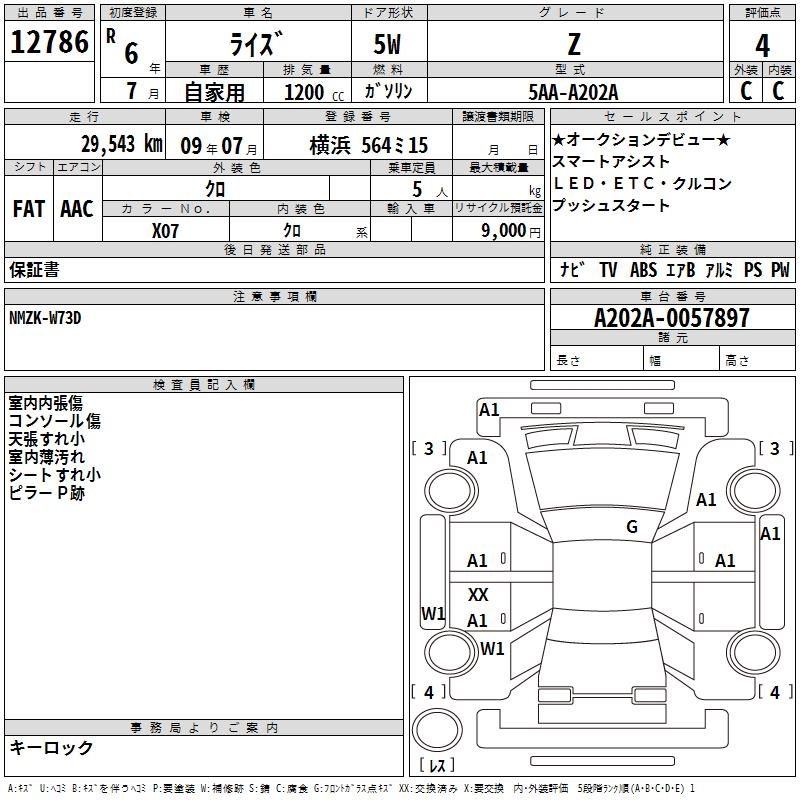Select the キーロック office notice text
The height and width of the screenshot is (800, 800).
point(51,747)
